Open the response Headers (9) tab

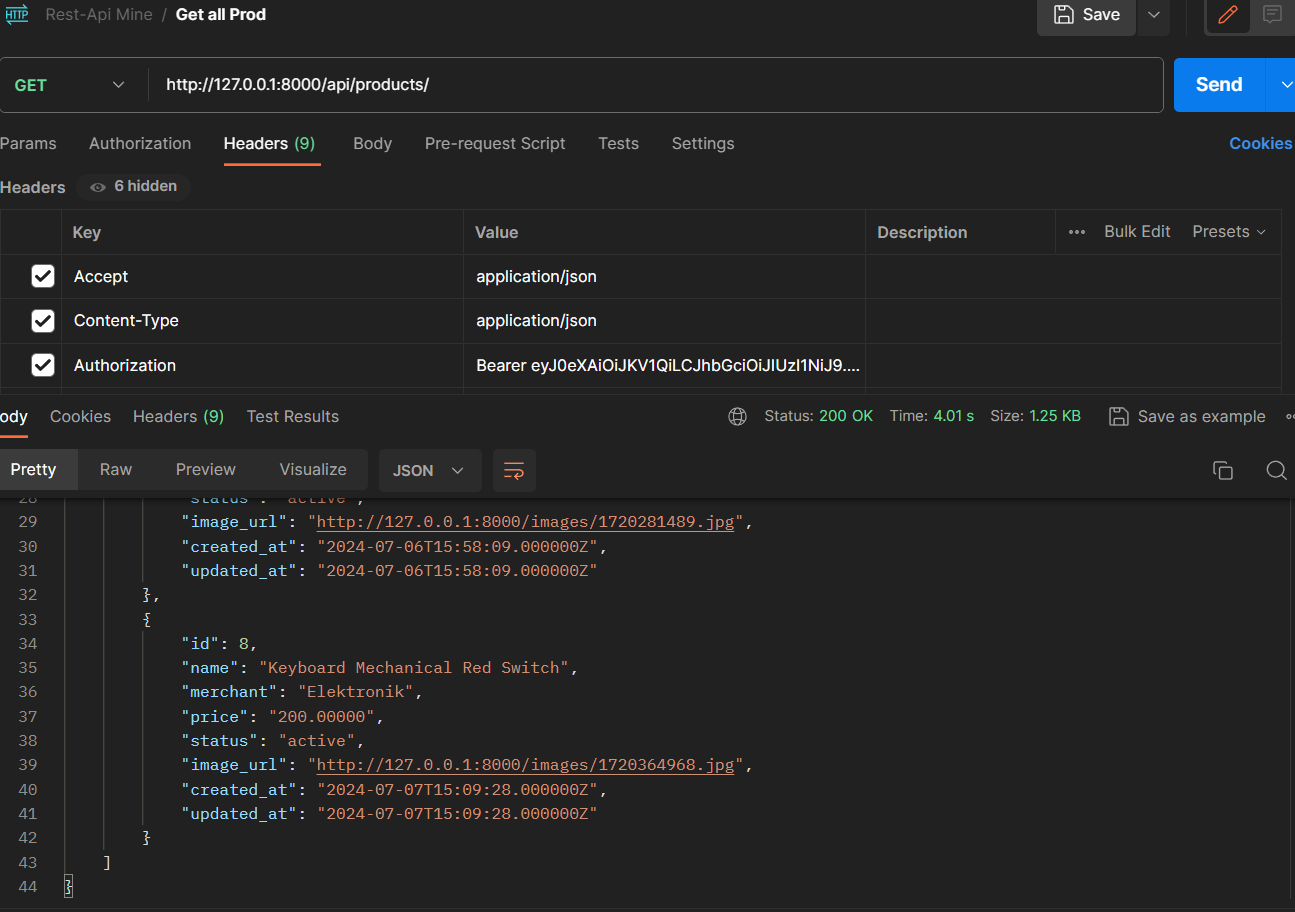click(x=178, y=417)
